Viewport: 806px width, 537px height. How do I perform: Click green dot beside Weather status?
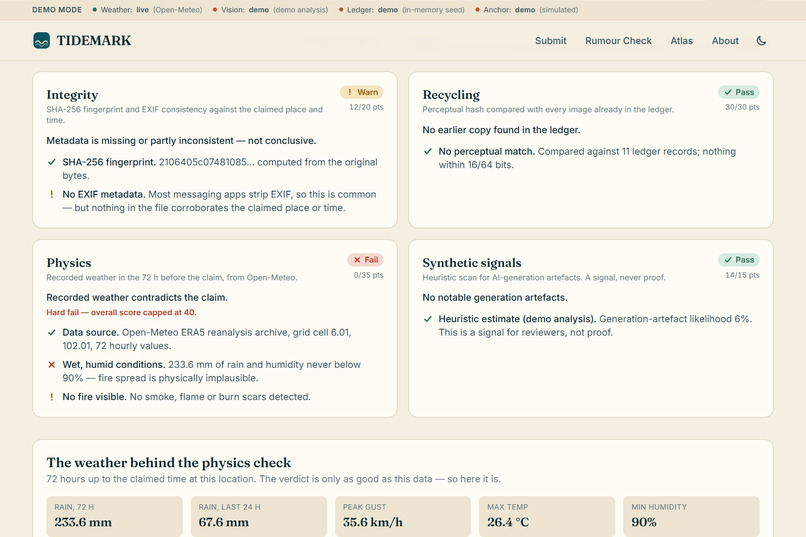95,10
